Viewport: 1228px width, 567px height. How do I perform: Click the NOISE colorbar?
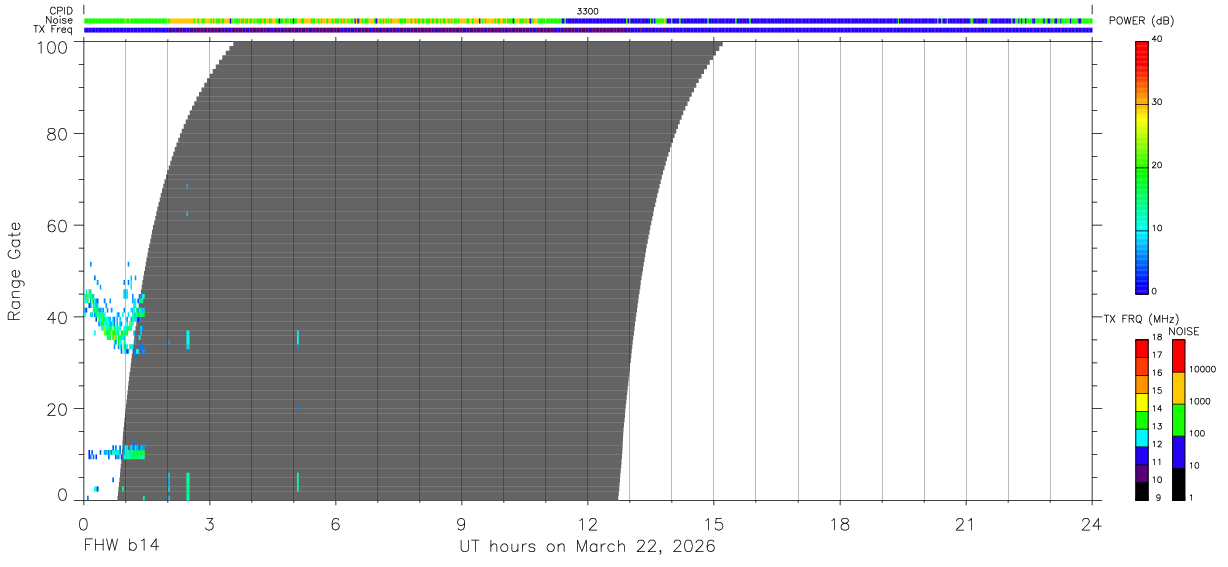[x=1178, y=419]
